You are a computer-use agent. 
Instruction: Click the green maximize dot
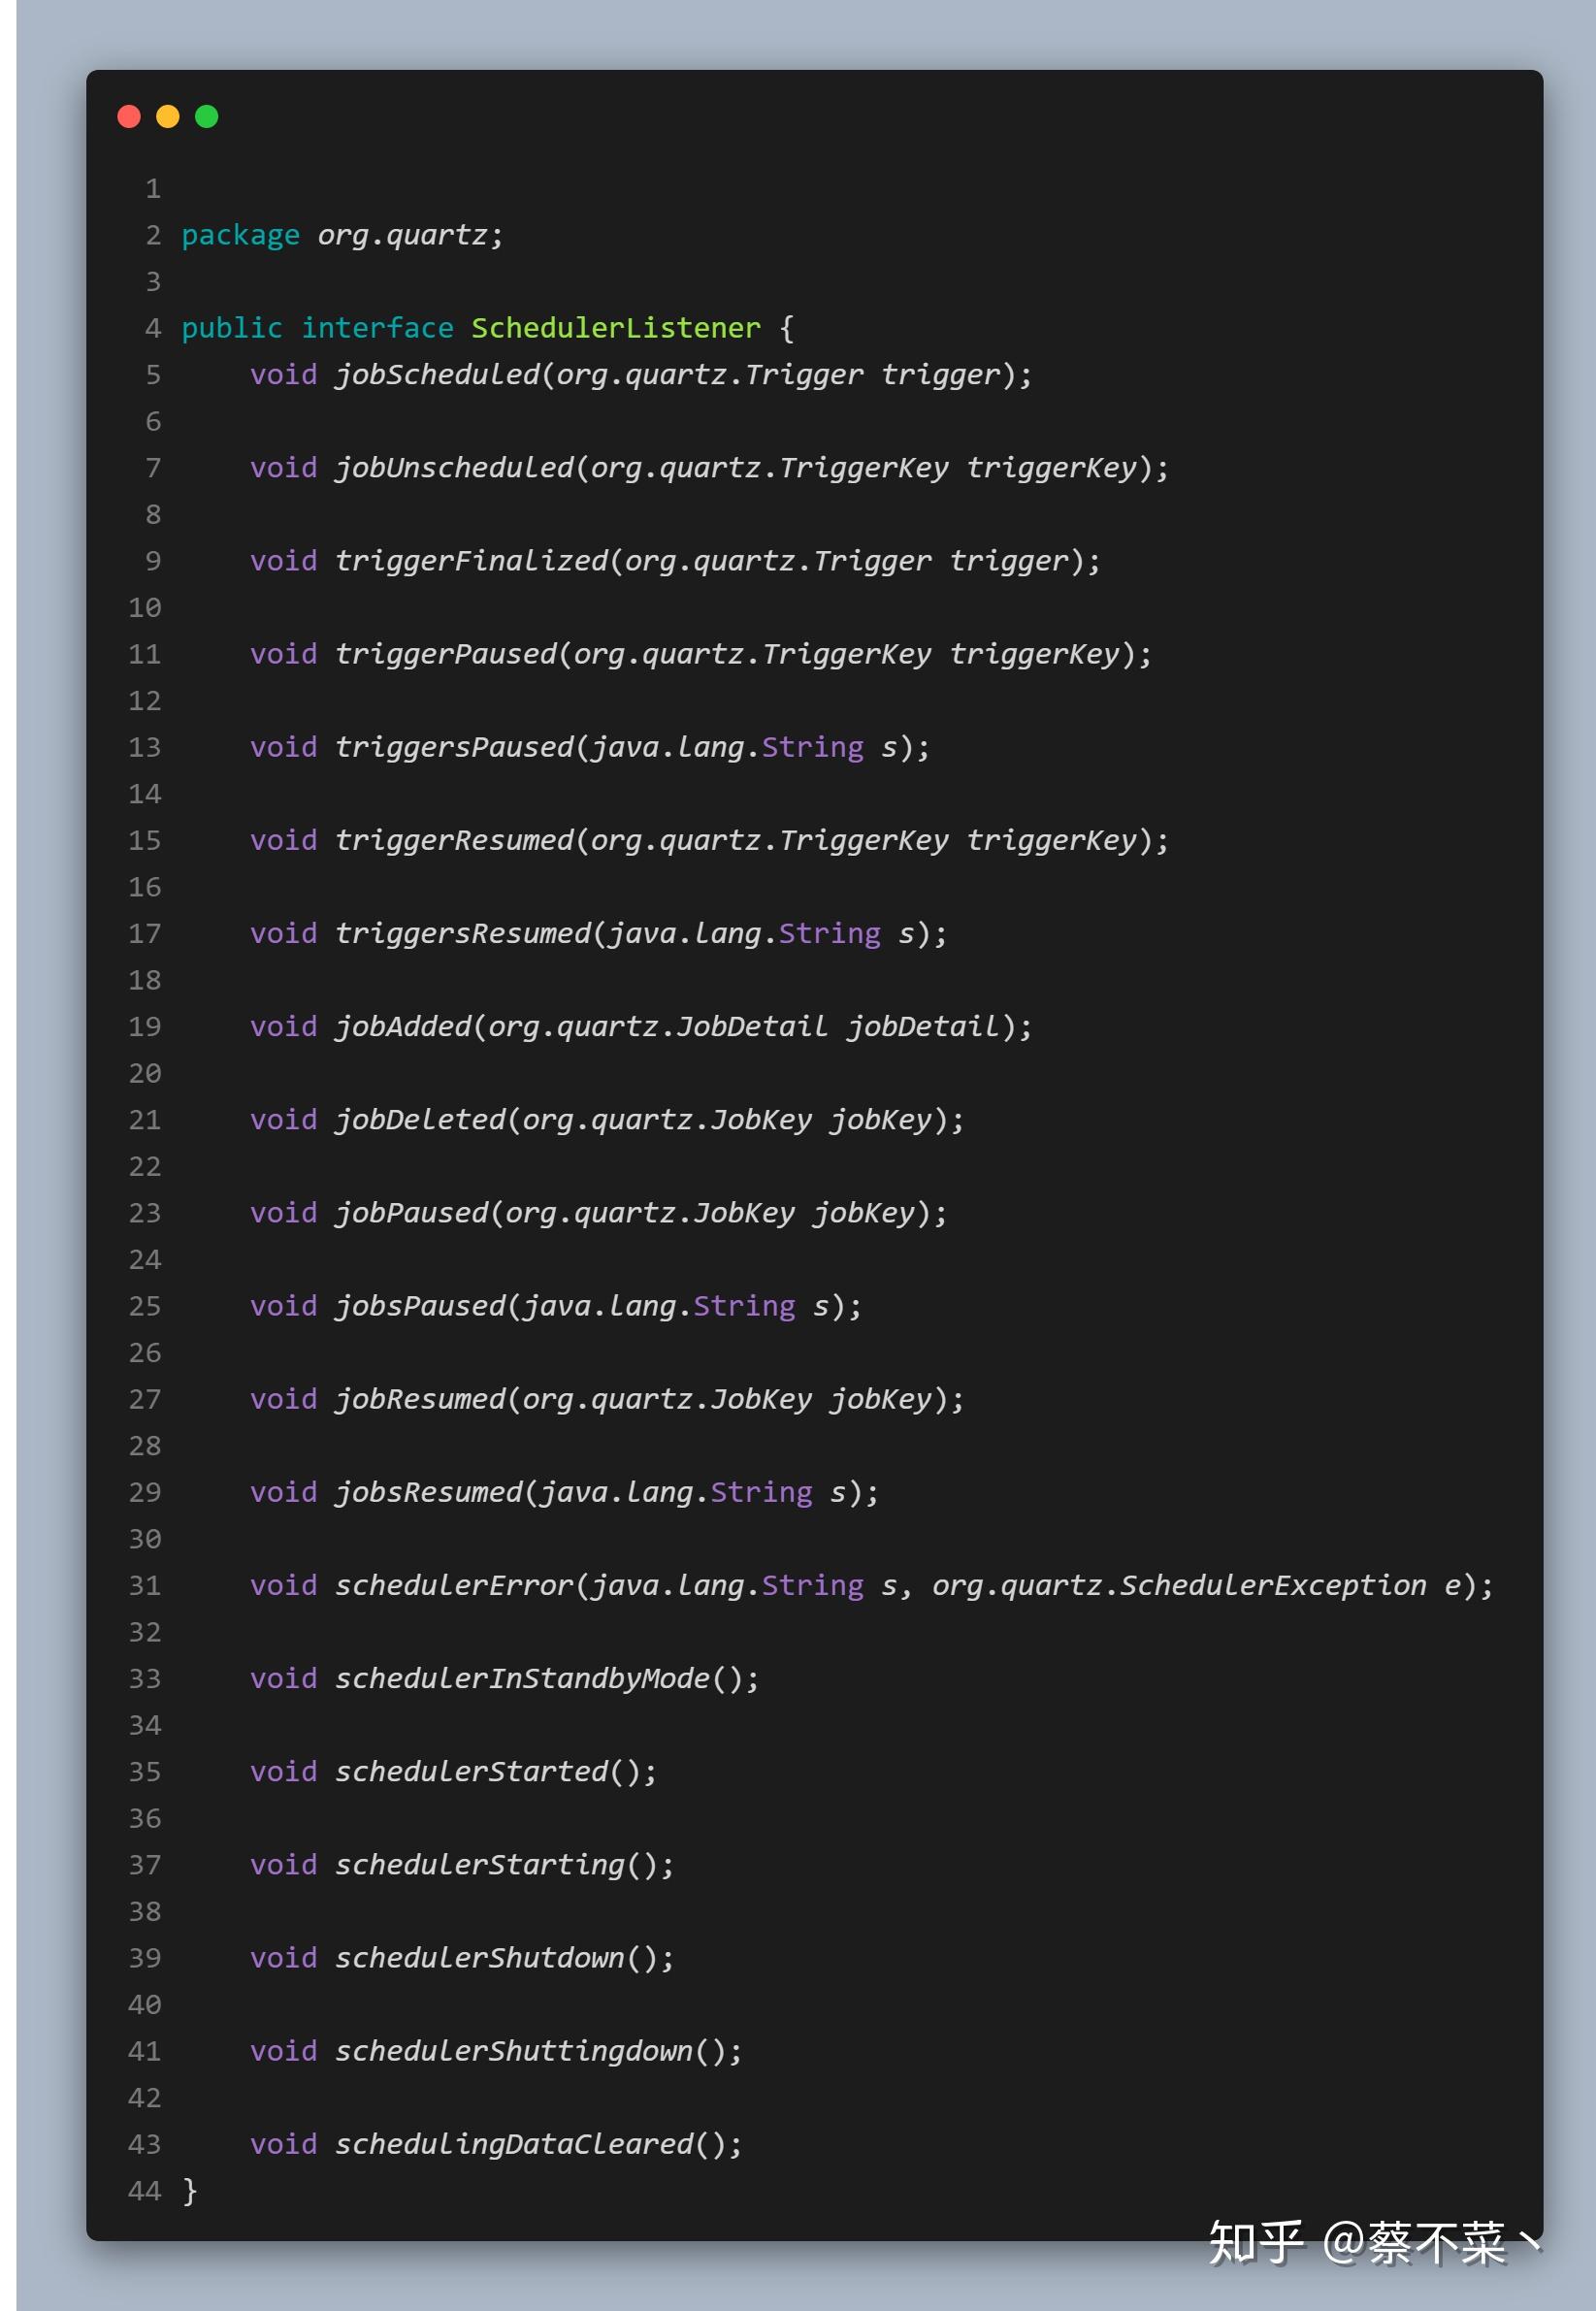pos(207,117)
